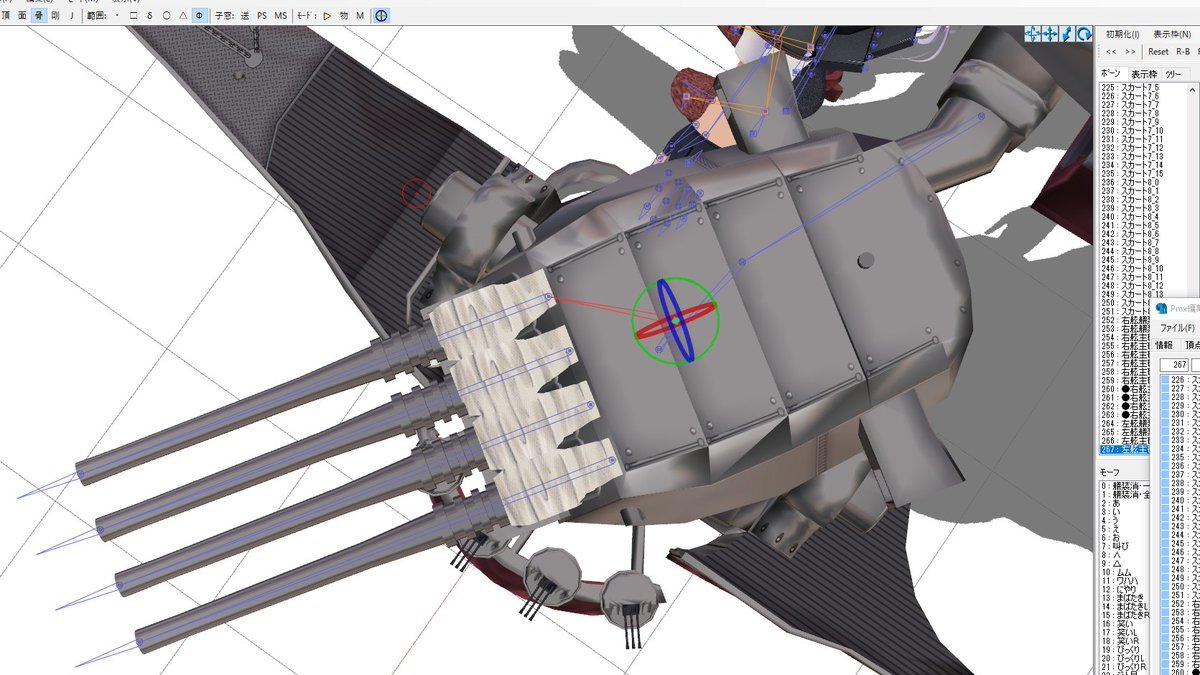1200x675 pixels.
Task: Click the index field showing 267
Action: pyautogui.click(x=1173, y=365)
